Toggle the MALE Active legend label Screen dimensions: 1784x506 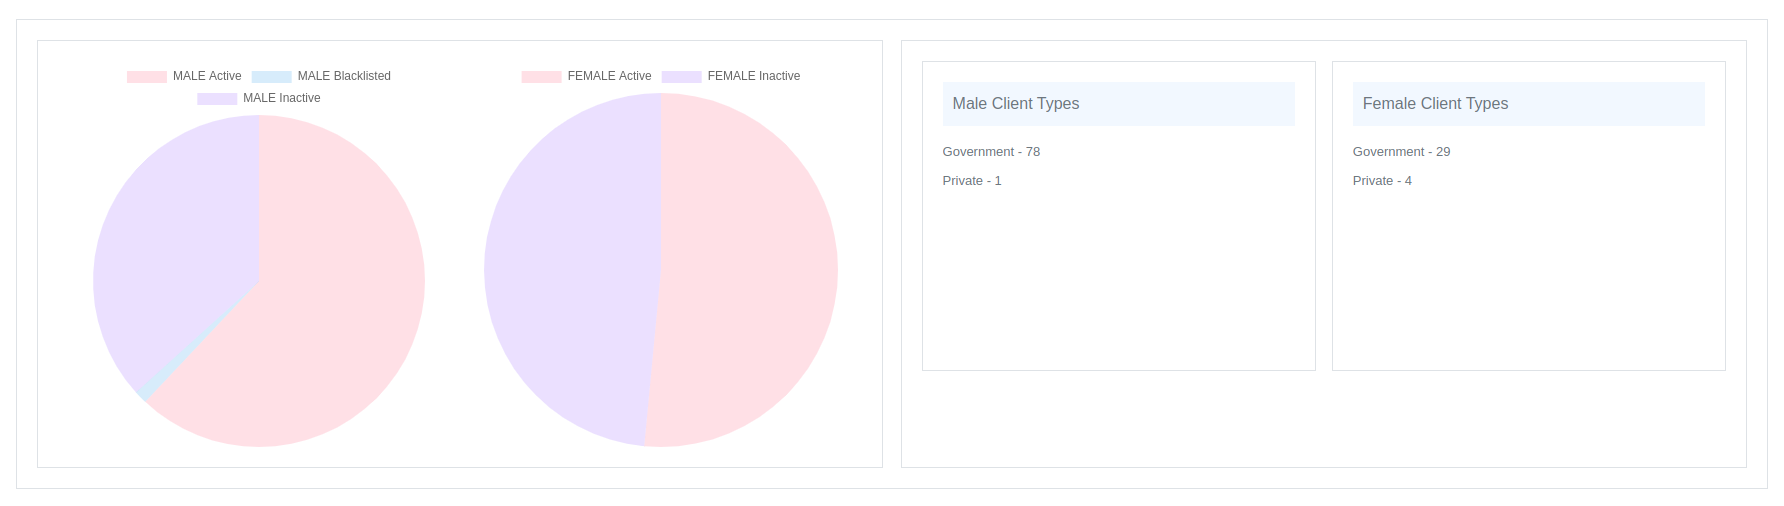pyautogui.click(x=207, y=76)
